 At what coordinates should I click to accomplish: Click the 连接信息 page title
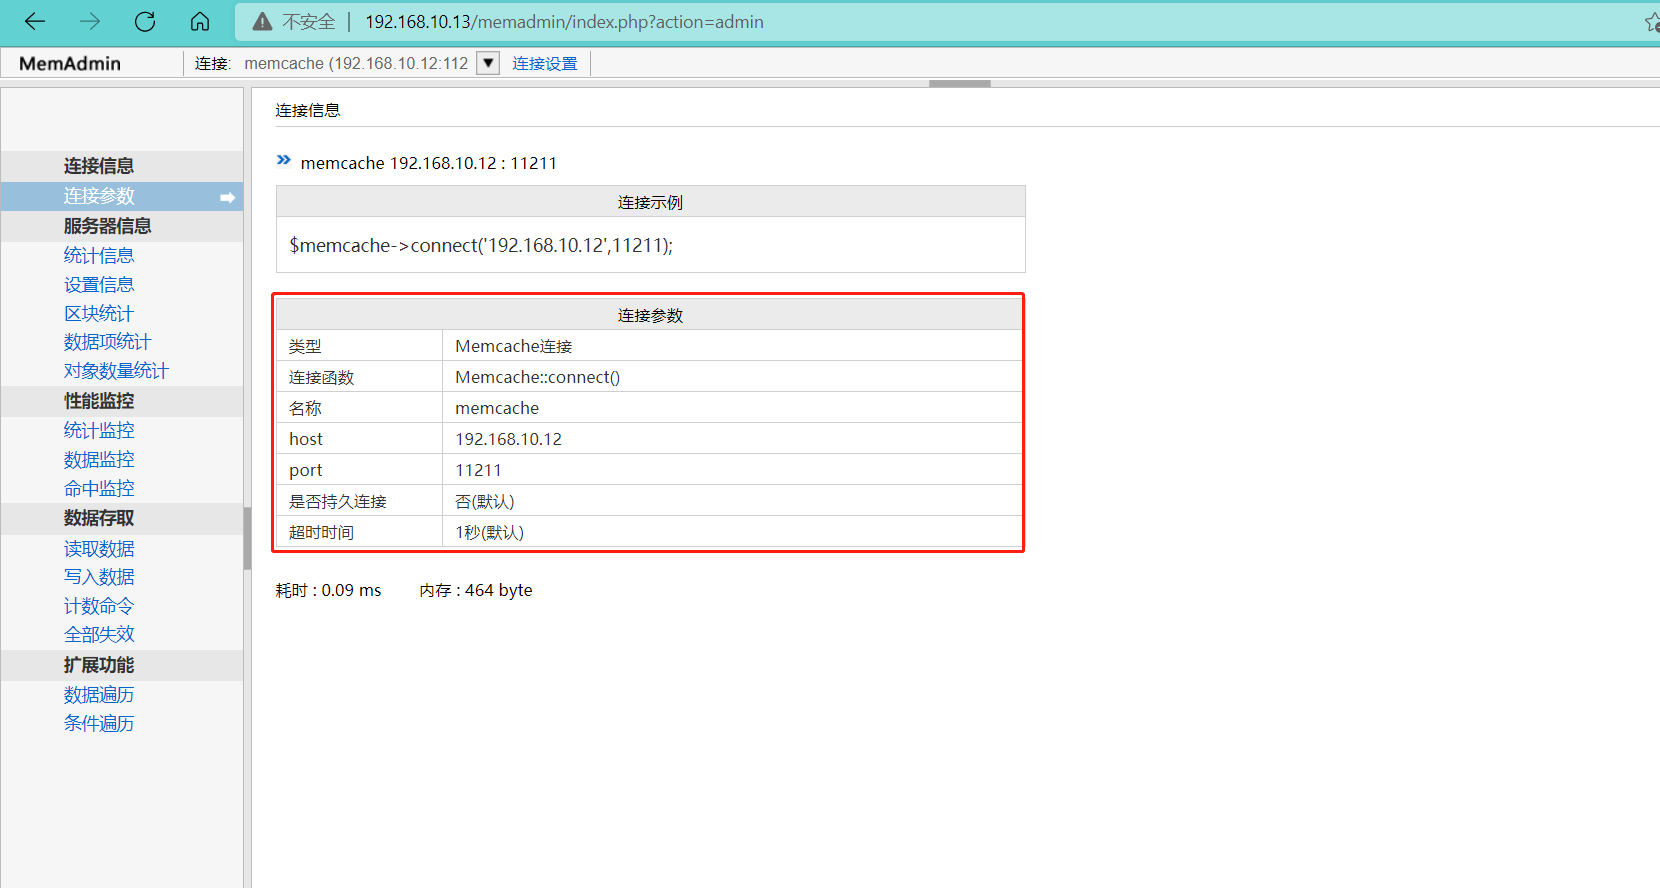308,110
